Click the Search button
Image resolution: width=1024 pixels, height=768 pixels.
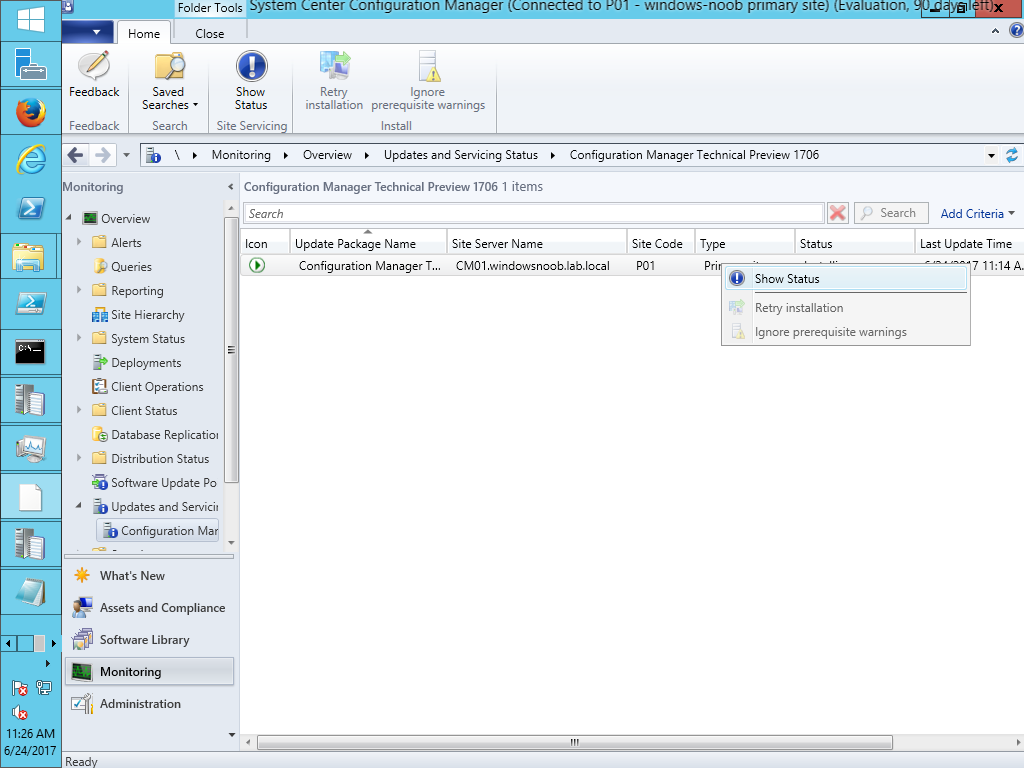(x=891, y=213)
